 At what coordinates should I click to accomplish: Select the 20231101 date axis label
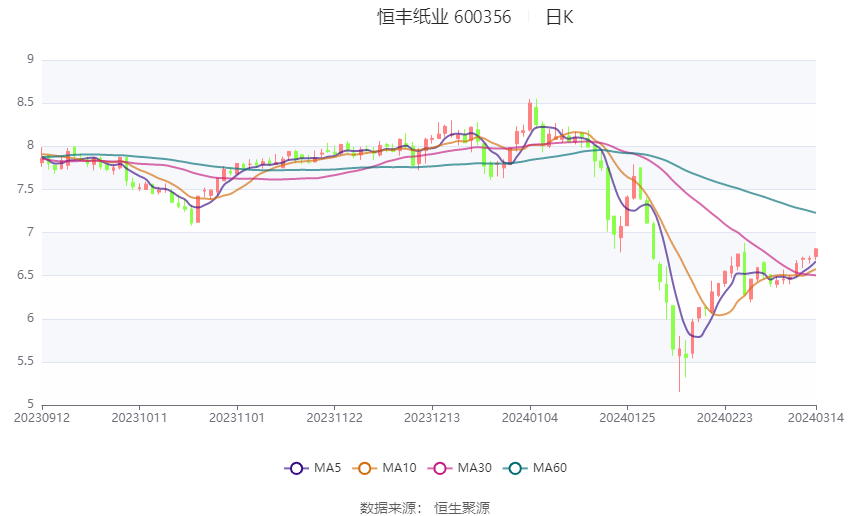point(237,418)
